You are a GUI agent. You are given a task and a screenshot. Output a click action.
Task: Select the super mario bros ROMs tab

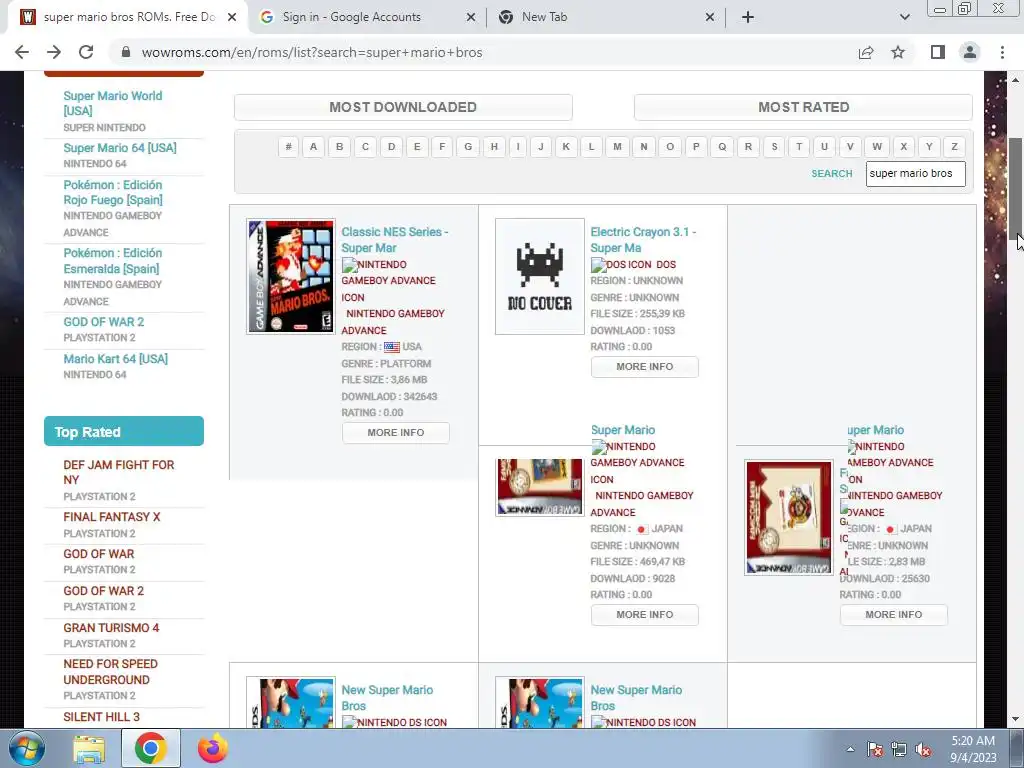127,17
